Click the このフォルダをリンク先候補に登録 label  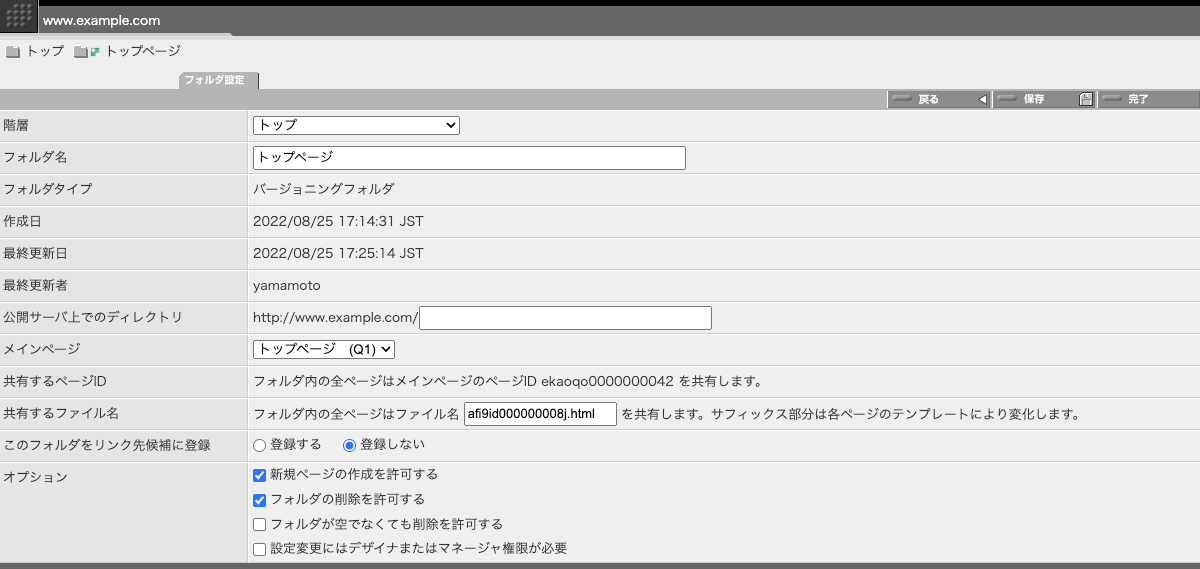tap(107, 445)
